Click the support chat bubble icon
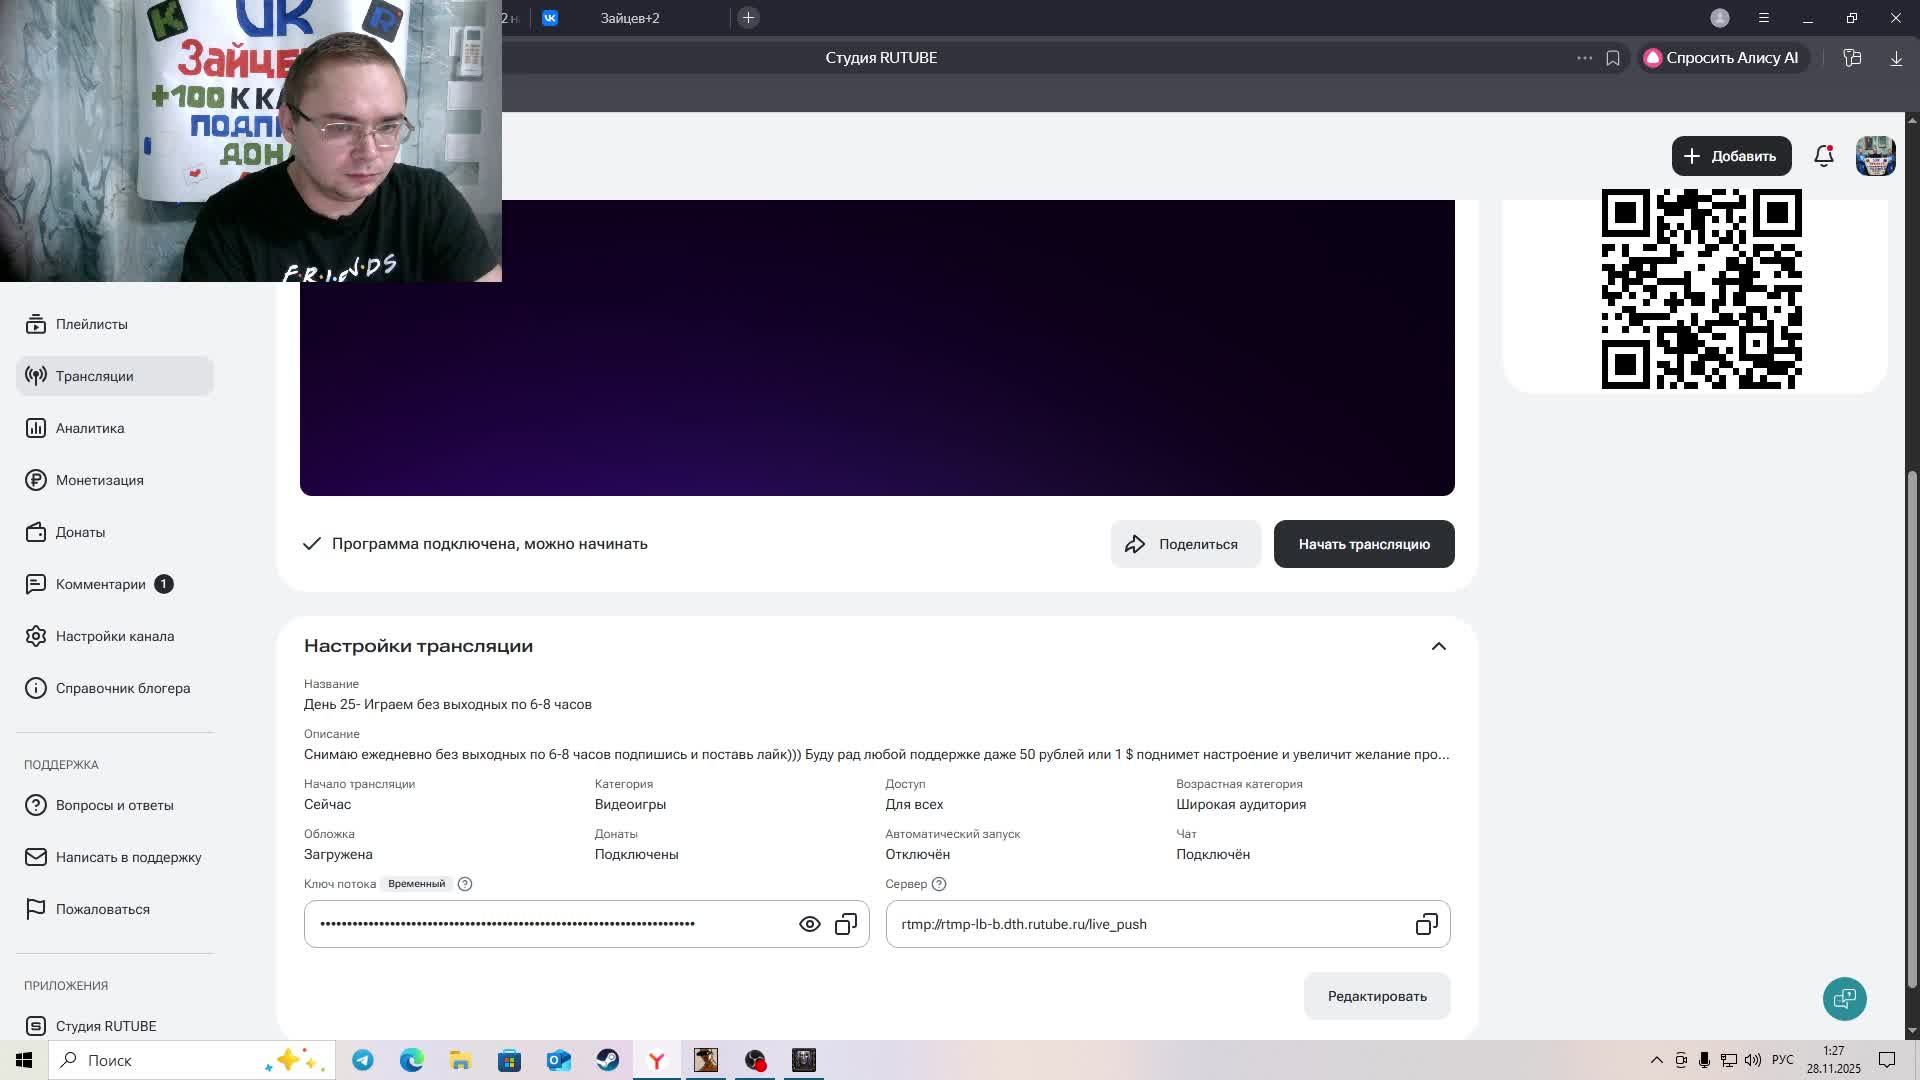Image resolution: width=1920 pixels, height=1080 pixels. (x=1844, y=998)
